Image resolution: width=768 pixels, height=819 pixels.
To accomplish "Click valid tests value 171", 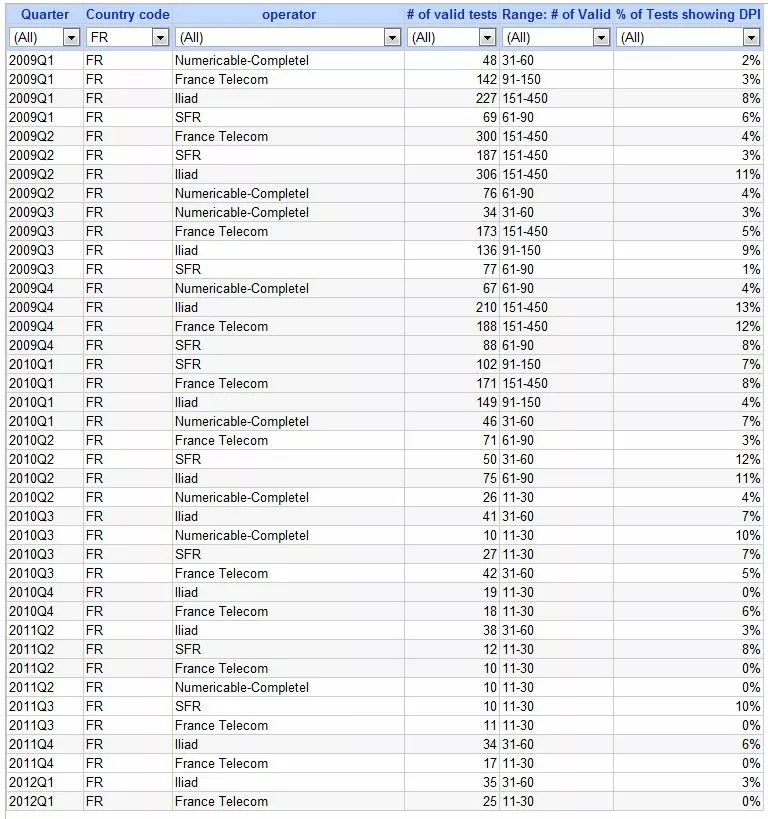I will pyautogui.click(x=486, y=383).
